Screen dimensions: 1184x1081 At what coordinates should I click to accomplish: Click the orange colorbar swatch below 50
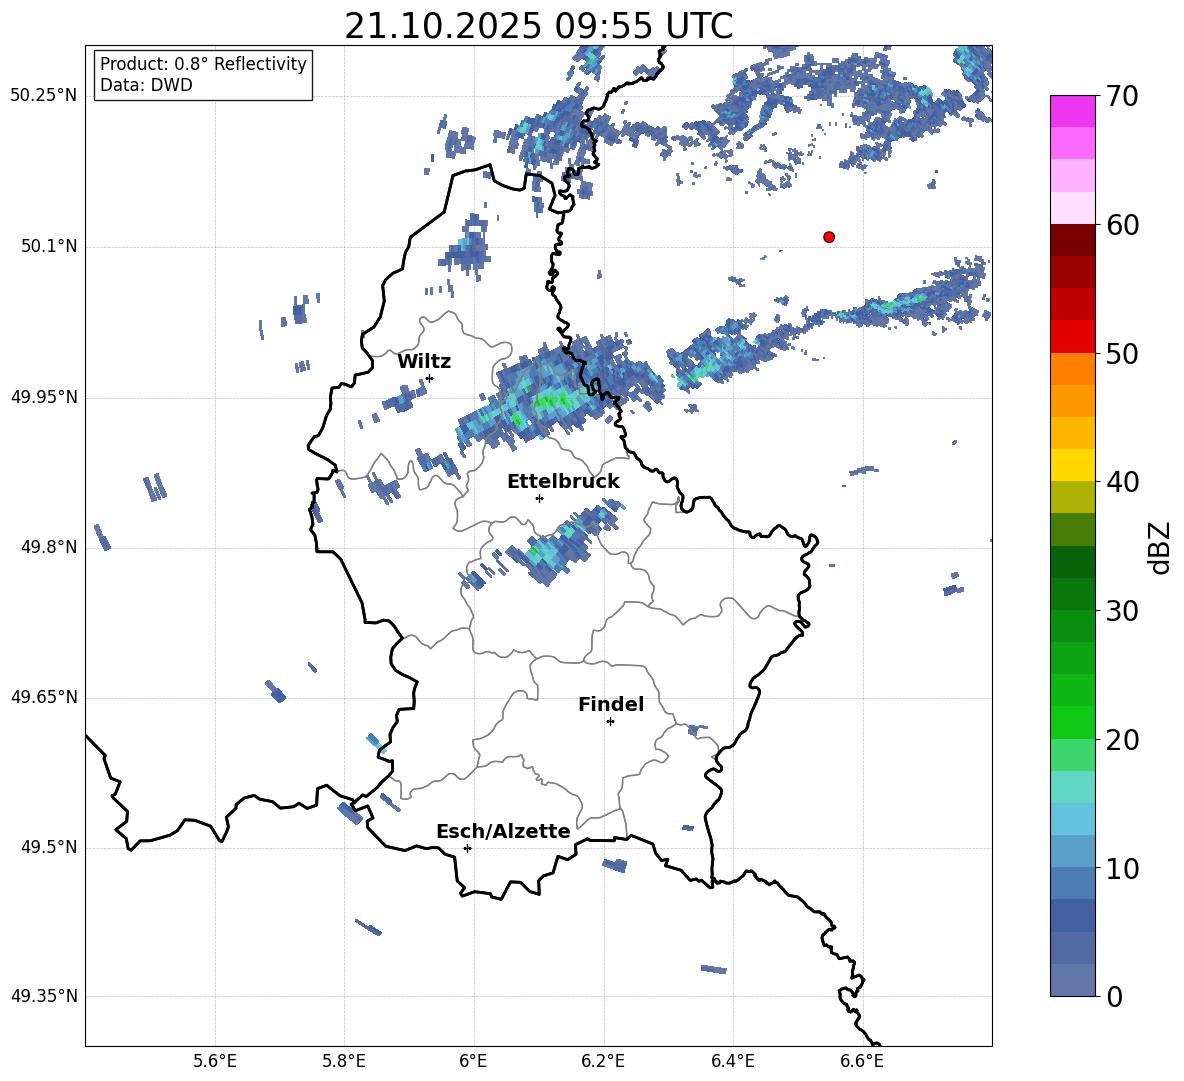(x=1072, y=369)
